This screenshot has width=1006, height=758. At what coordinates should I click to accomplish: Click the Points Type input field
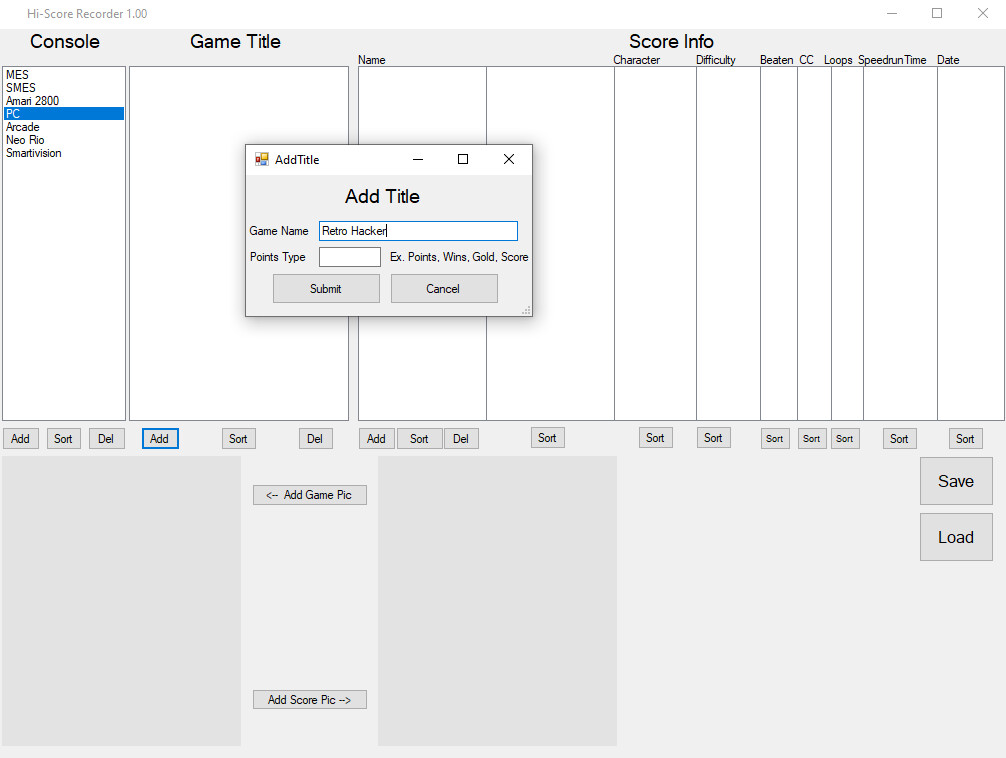[x=349, y=257]
